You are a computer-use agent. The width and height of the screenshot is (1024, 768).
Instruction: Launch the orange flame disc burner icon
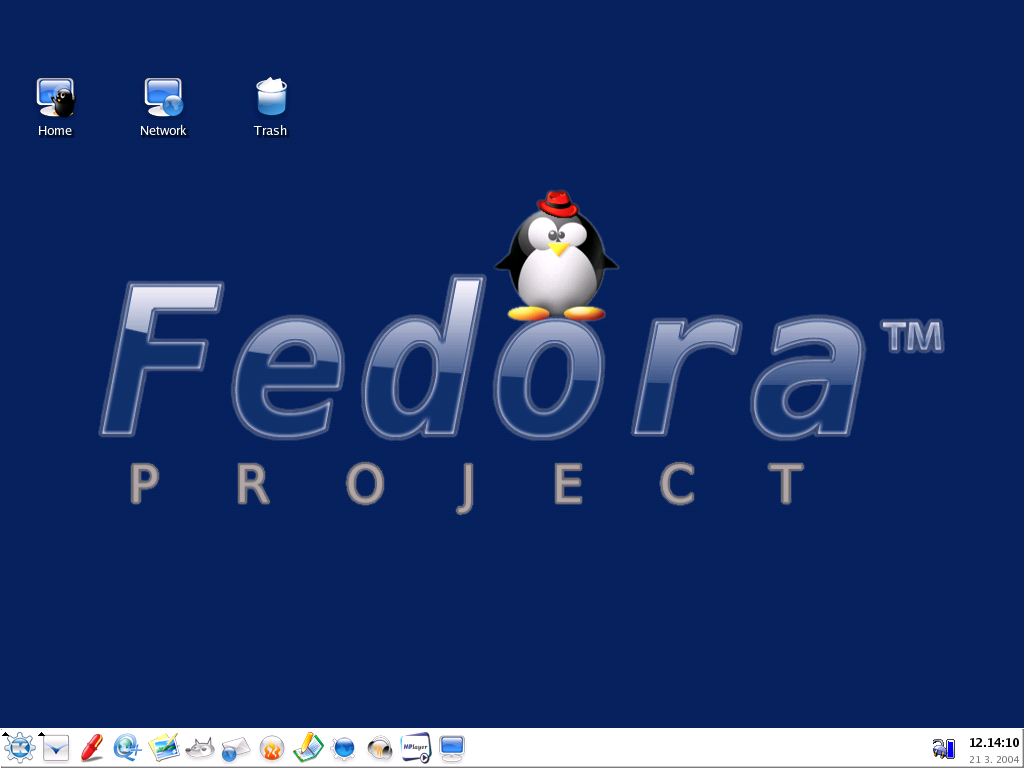(x=272, y=748)
